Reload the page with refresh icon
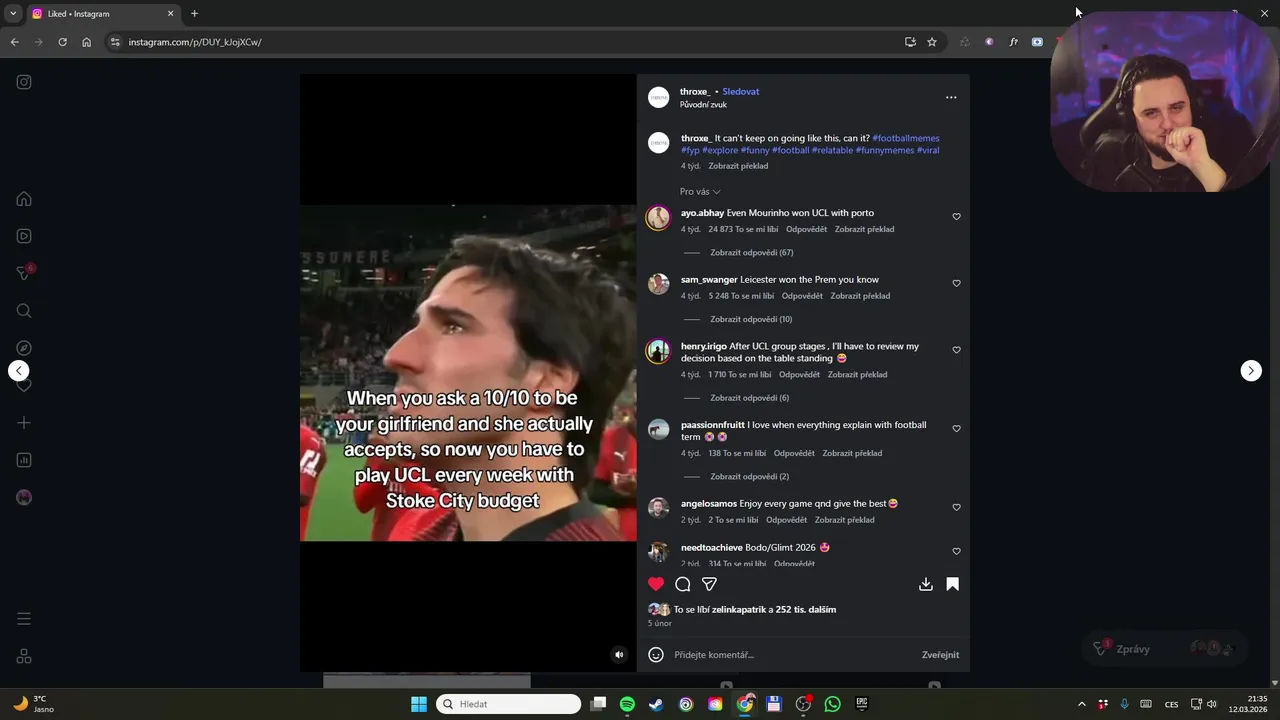This screenshot has height=720, width=1280. [x=62, y=42]
